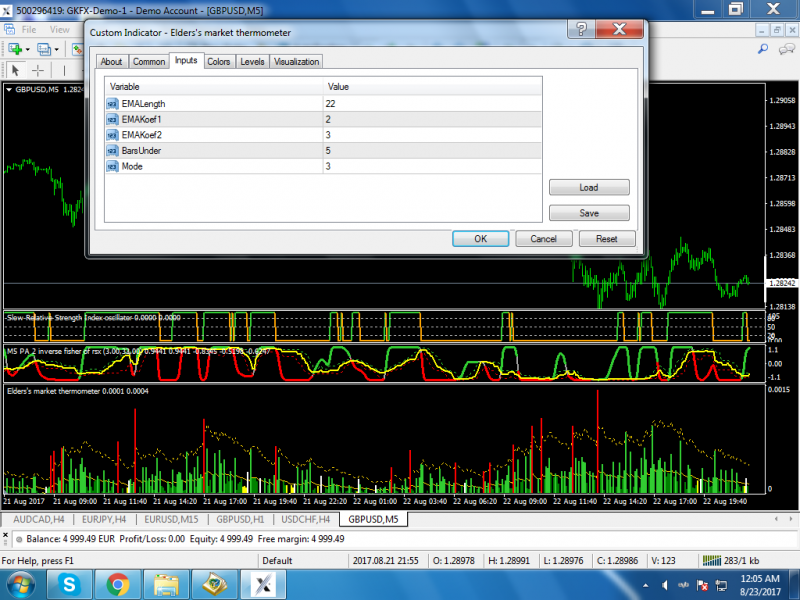Click the Save button
Viewport: 800px width, 600px height.
click(589, 213)
